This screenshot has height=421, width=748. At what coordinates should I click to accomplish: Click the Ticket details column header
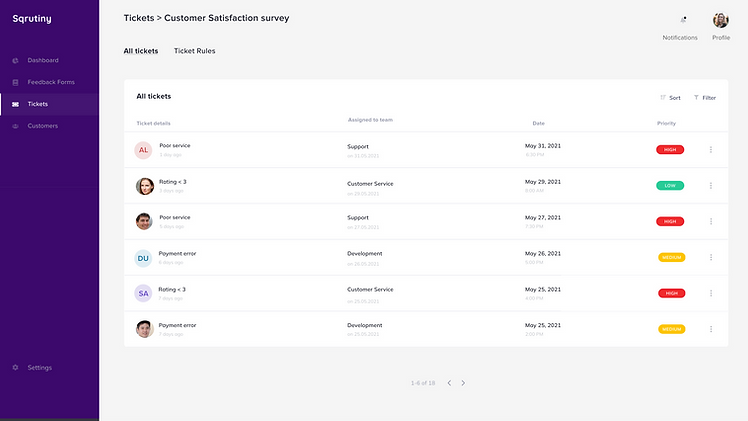tap(153, 123)
